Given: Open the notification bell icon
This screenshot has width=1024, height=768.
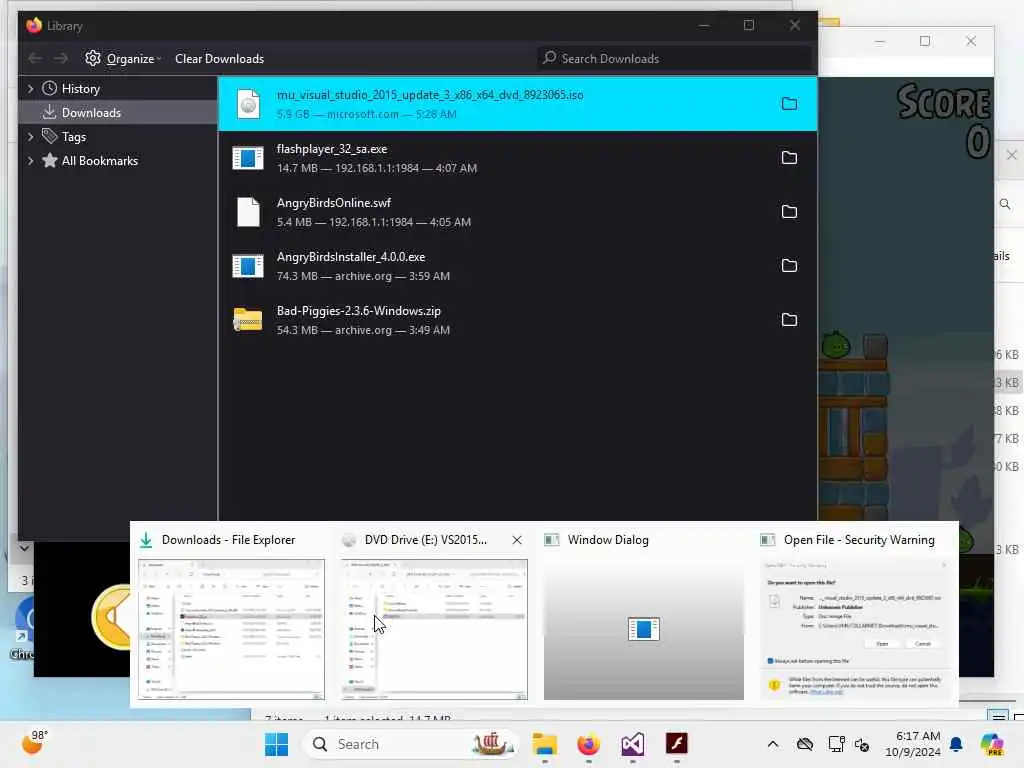Looking at the screenshot, I should (x=956, y=744).
